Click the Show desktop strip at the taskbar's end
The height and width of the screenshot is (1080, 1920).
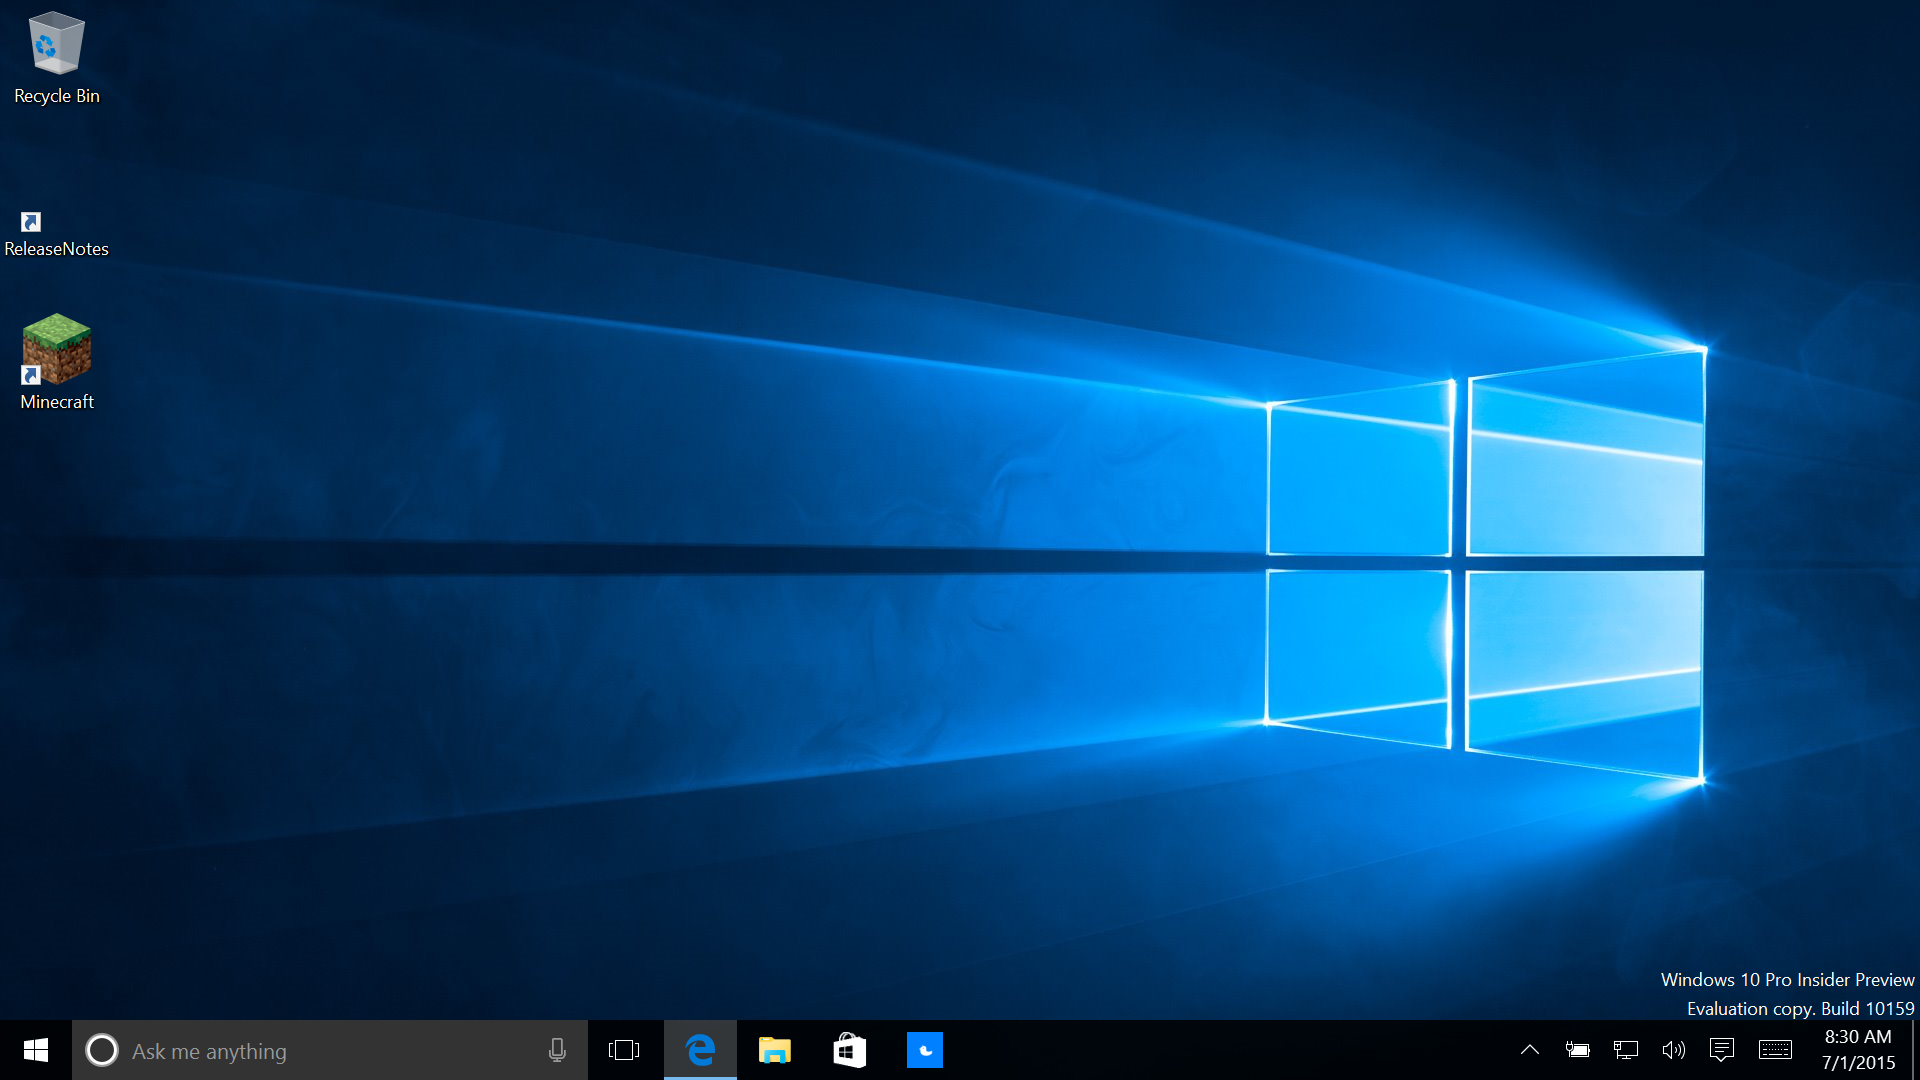[x=1915, y=1050]
